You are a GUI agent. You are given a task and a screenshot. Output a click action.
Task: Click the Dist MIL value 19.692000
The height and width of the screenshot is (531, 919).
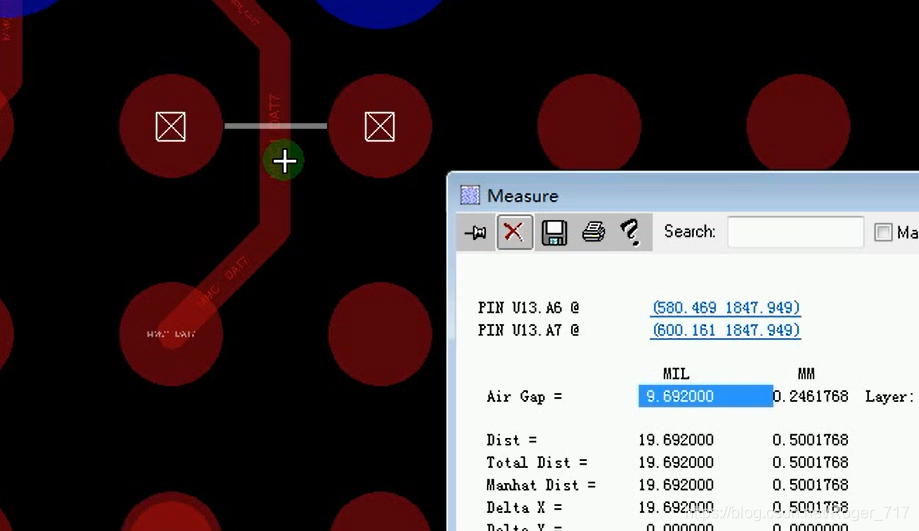click(676, 440)
